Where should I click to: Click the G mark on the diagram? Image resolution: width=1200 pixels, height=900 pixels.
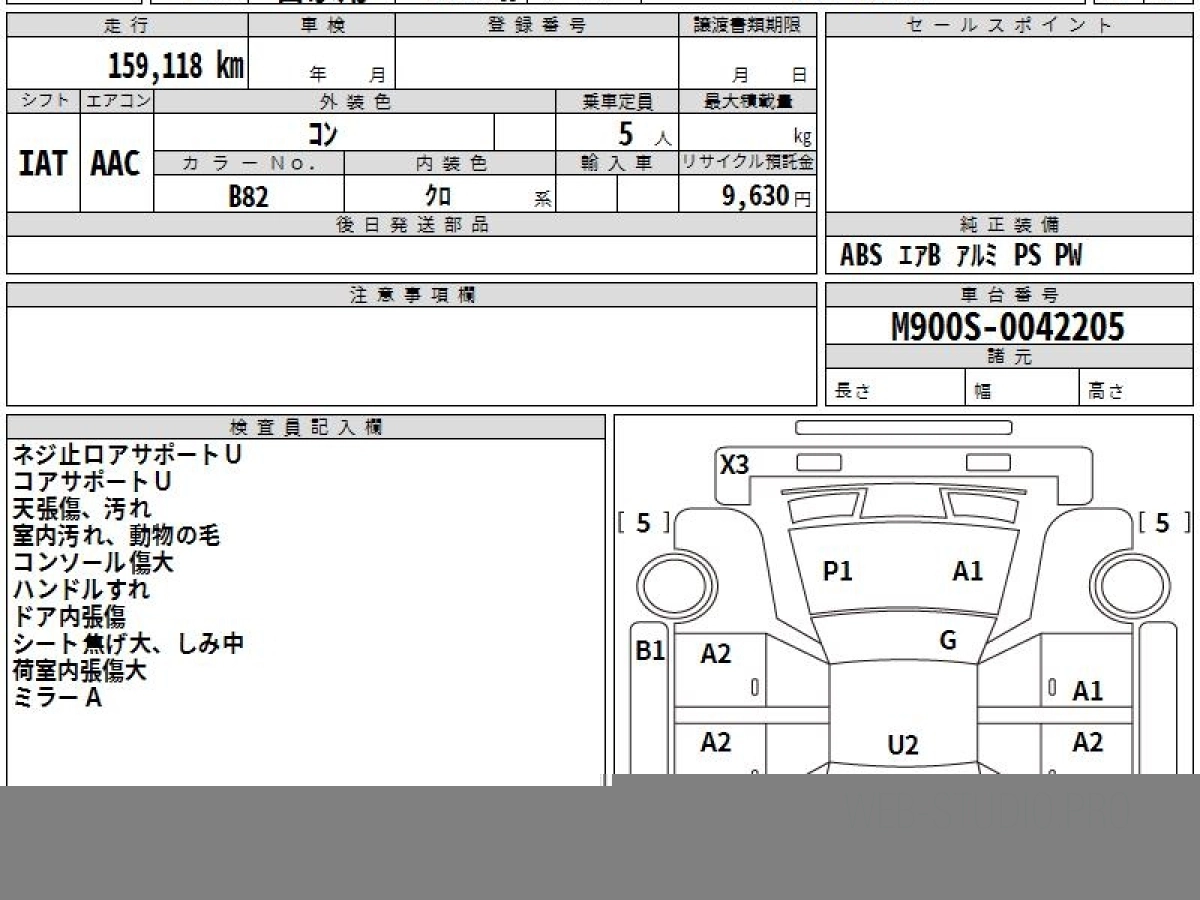point(948,641)
